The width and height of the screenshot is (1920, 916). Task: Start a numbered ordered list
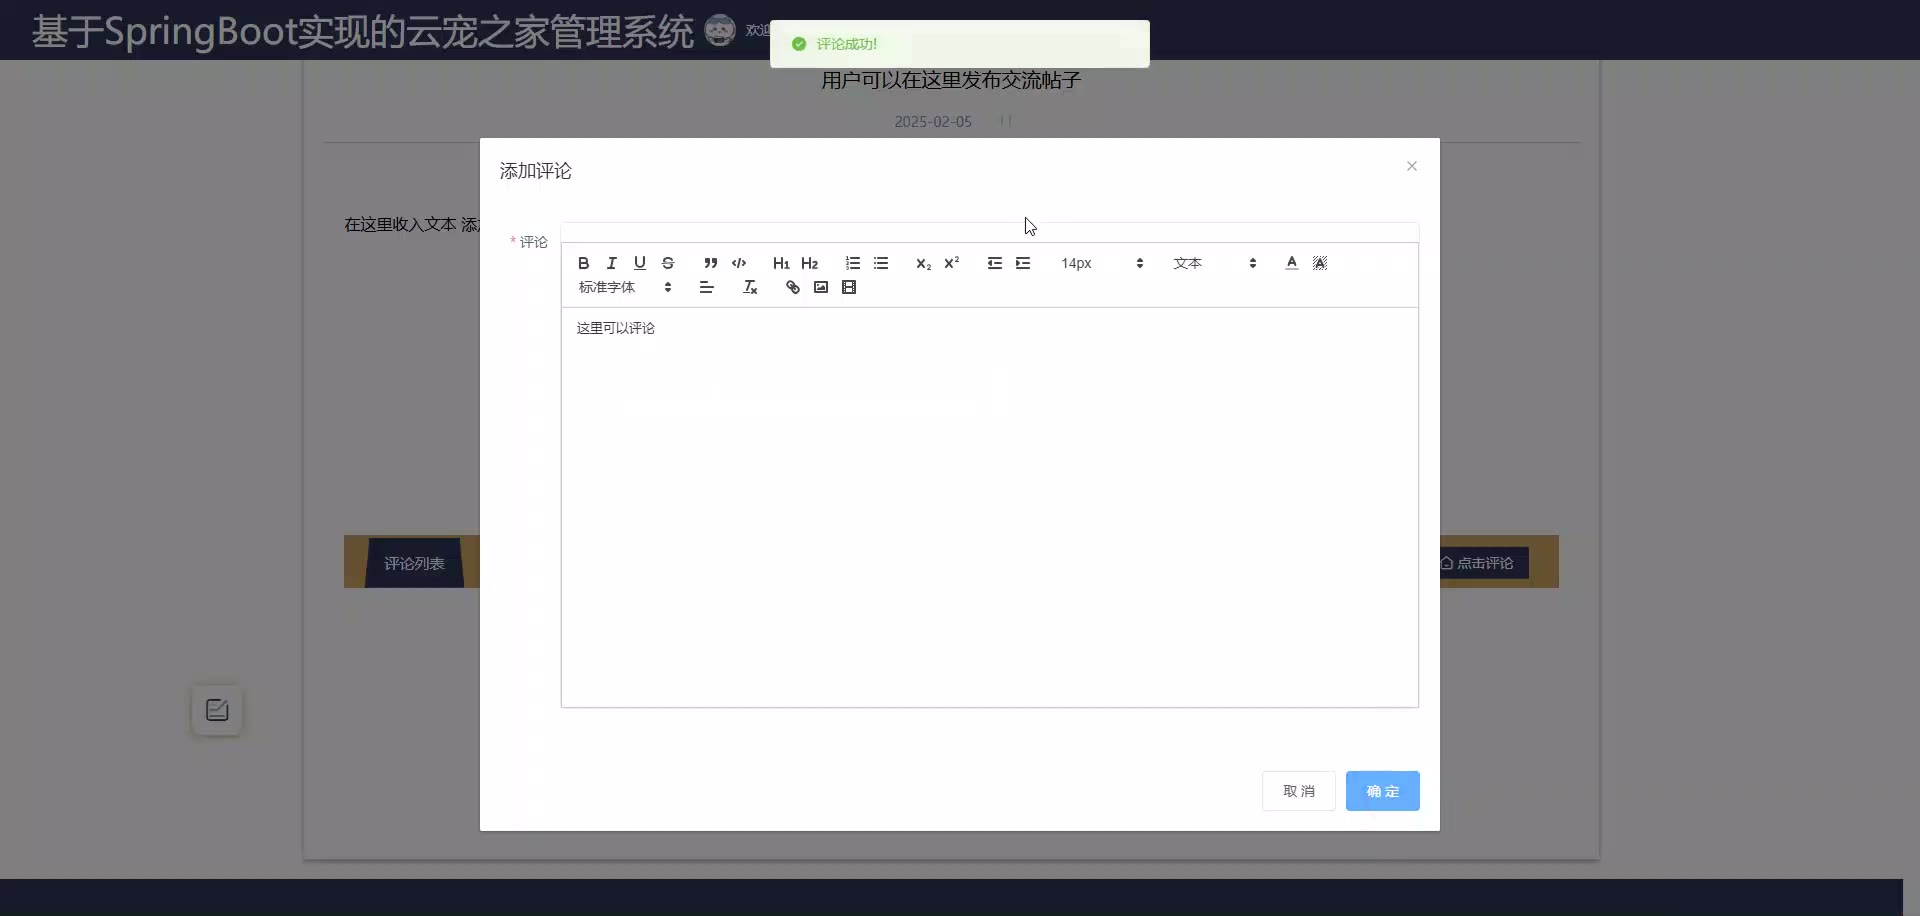click(x=853, y=263)
